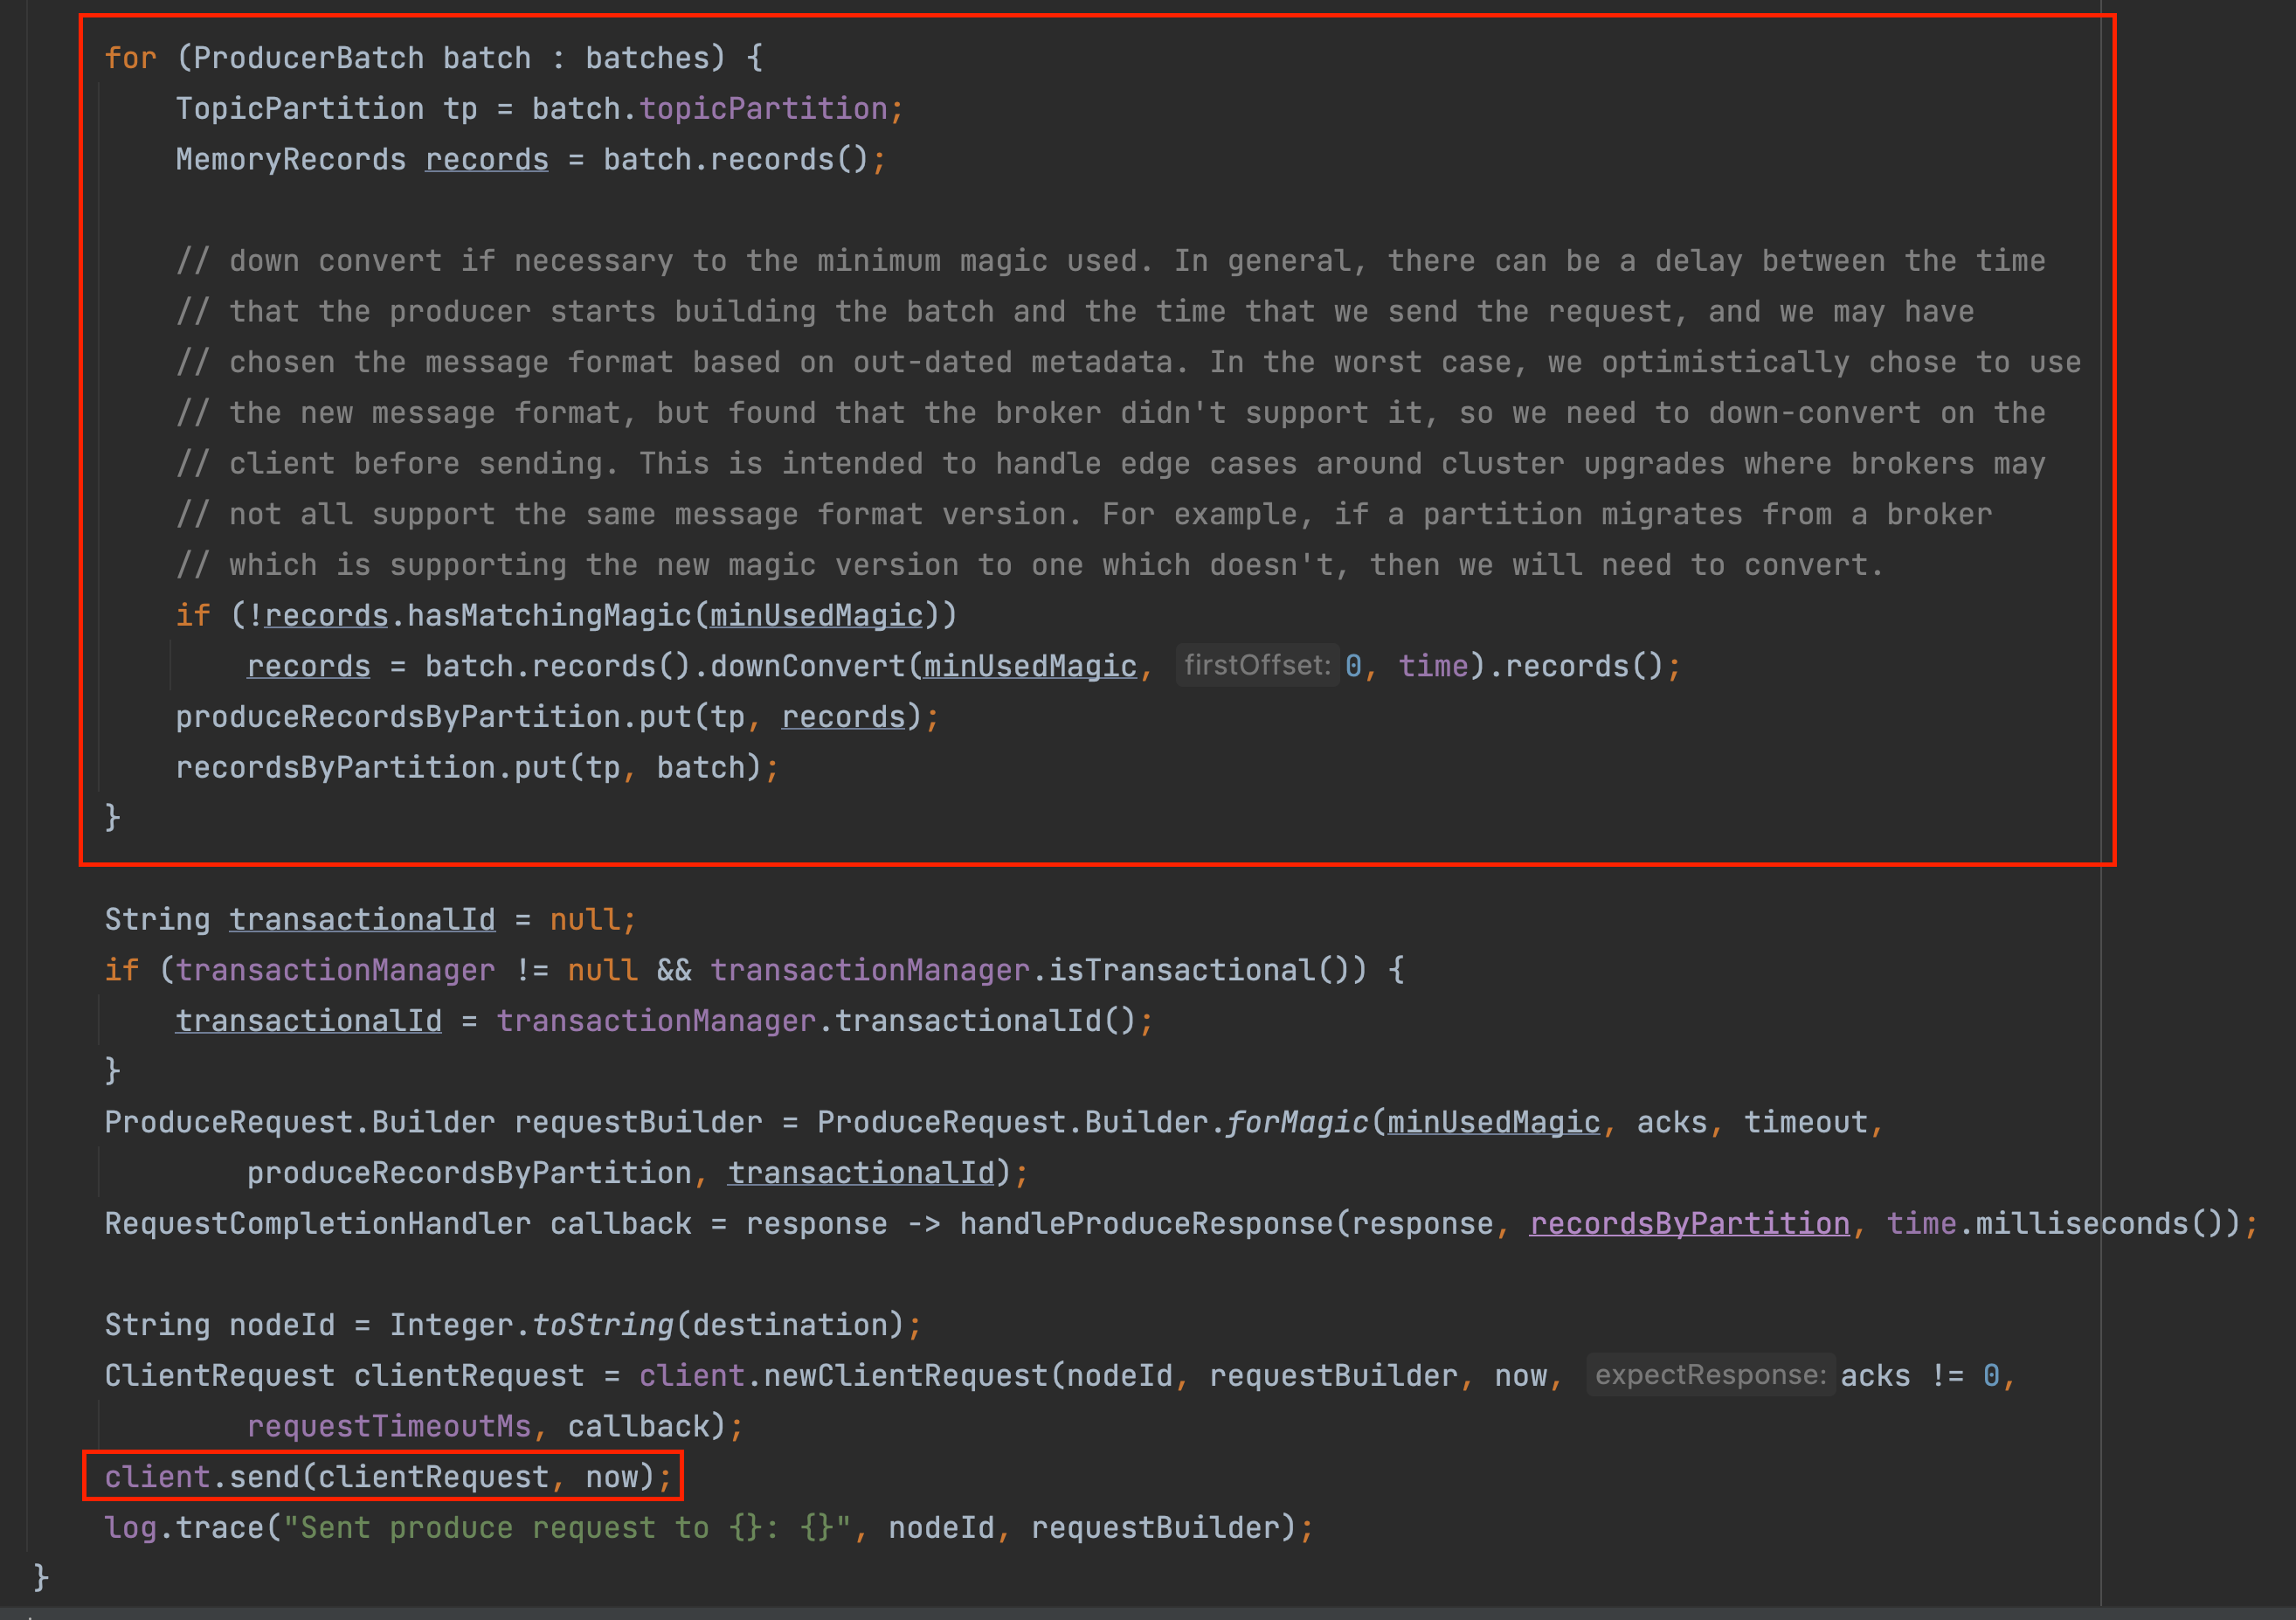Screen dimensions: 2296x1620
Task: Click the comment line starting "down convert if necessary"
Action: click(x=1110, y=261)
